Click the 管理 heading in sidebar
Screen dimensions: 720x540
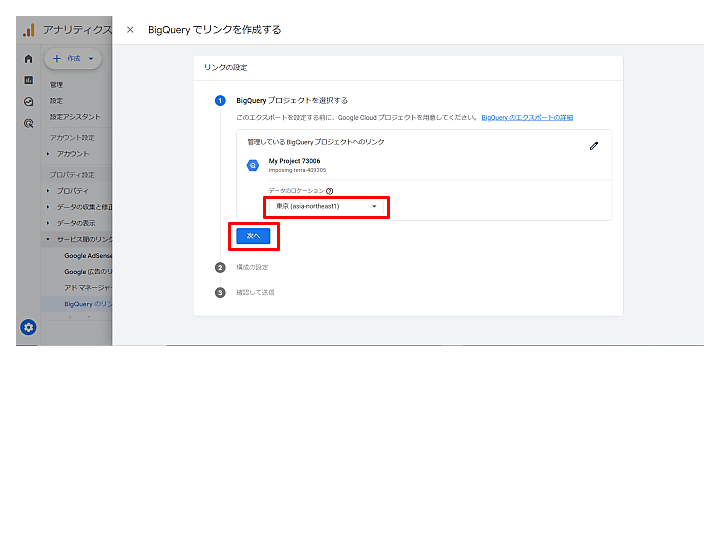point(56,85)
